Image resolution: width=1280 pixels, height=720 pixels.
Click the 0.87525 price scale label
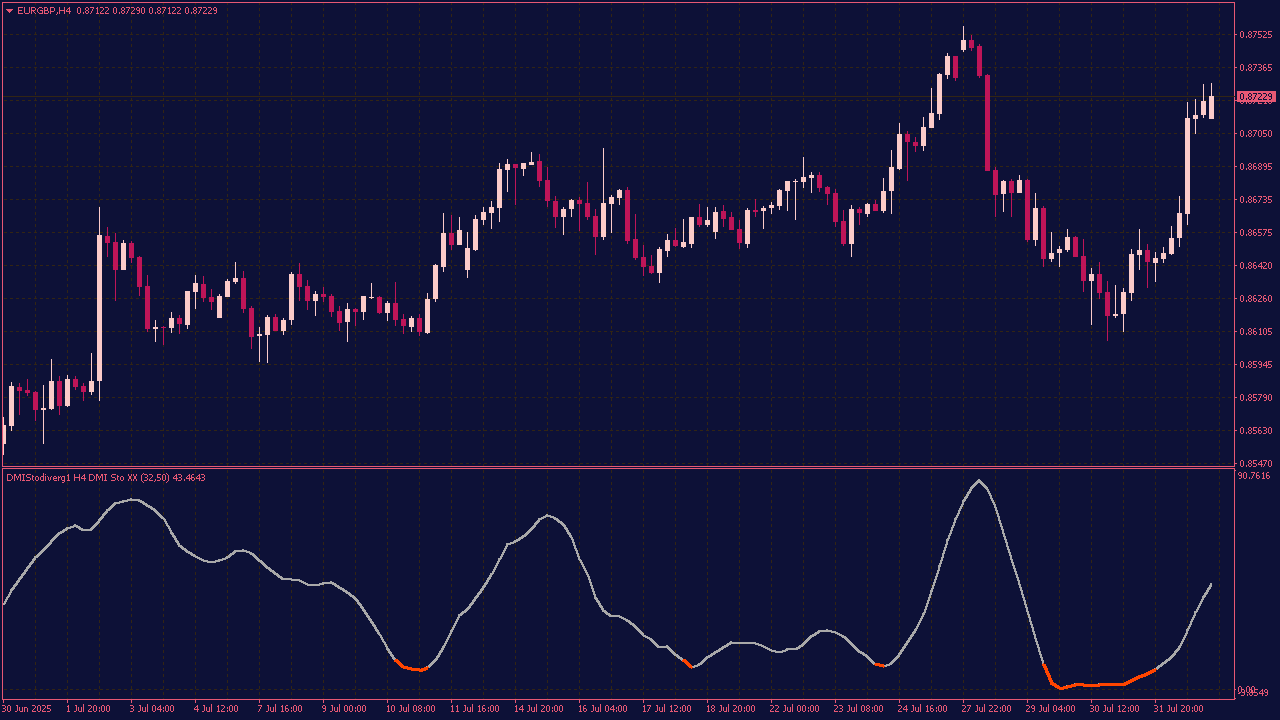1256,35
